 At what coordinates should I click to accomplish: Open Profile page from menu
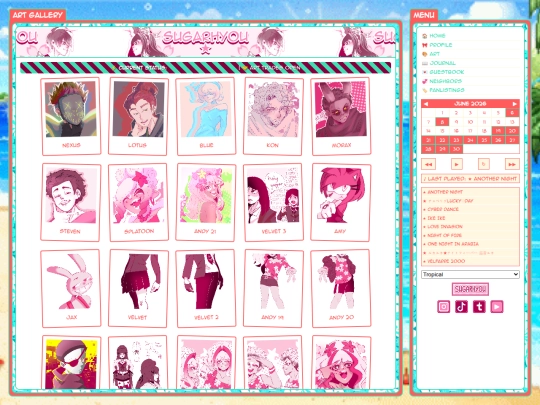tap(441, 45)
